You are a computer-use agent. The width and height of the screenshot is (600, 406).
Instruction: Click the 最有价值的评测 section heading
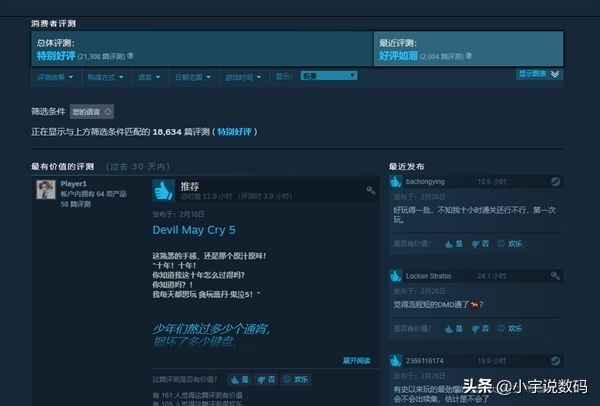[x=63, y=166]
